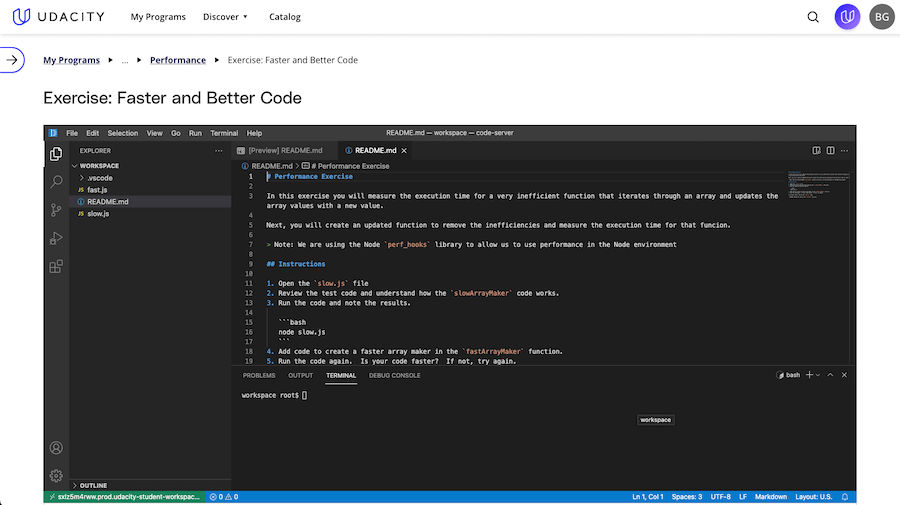Expand the breadcrumb ellipsis
Screen dimensions: 900x505
pos(125,60)
